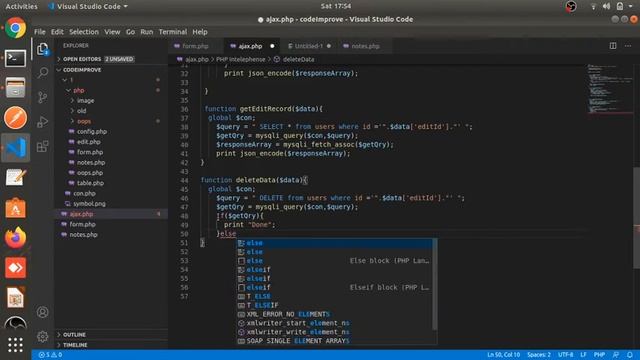640x360 pixels.
Task: Click the feedback icon in status bar
Action: (x=616, y=355)
